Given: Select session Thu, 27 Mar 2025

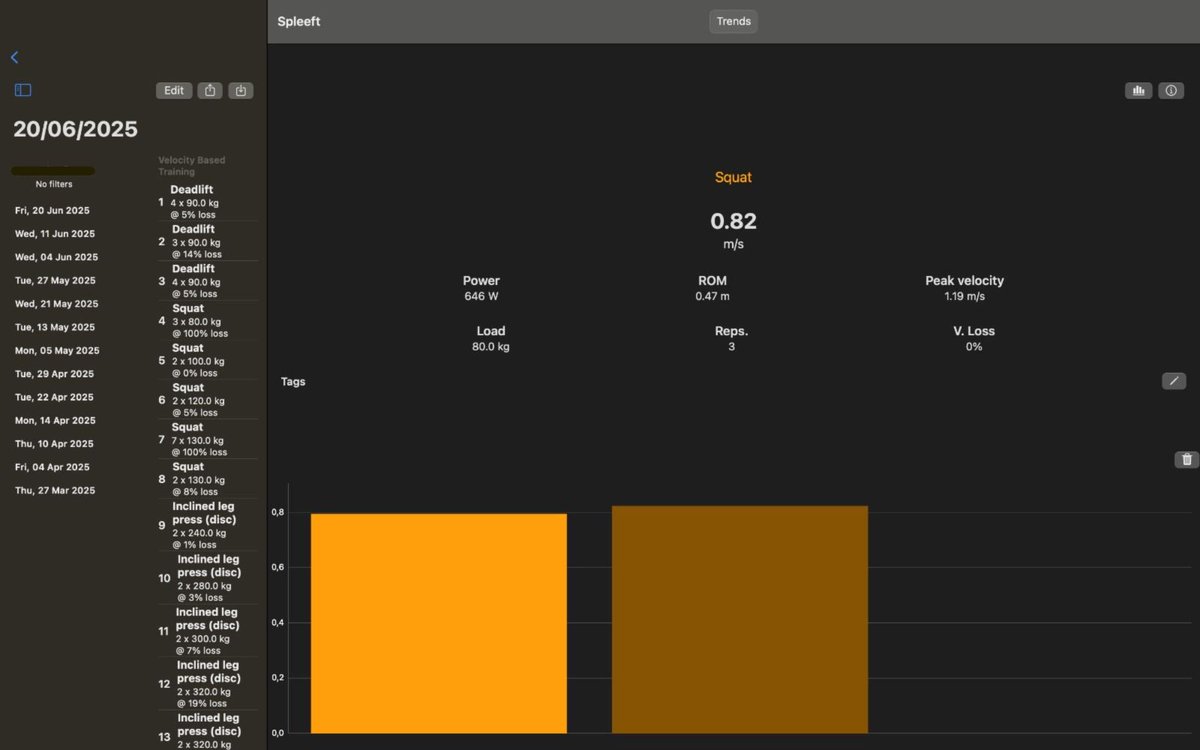Looking at the screenshot, I should point(55,491).
